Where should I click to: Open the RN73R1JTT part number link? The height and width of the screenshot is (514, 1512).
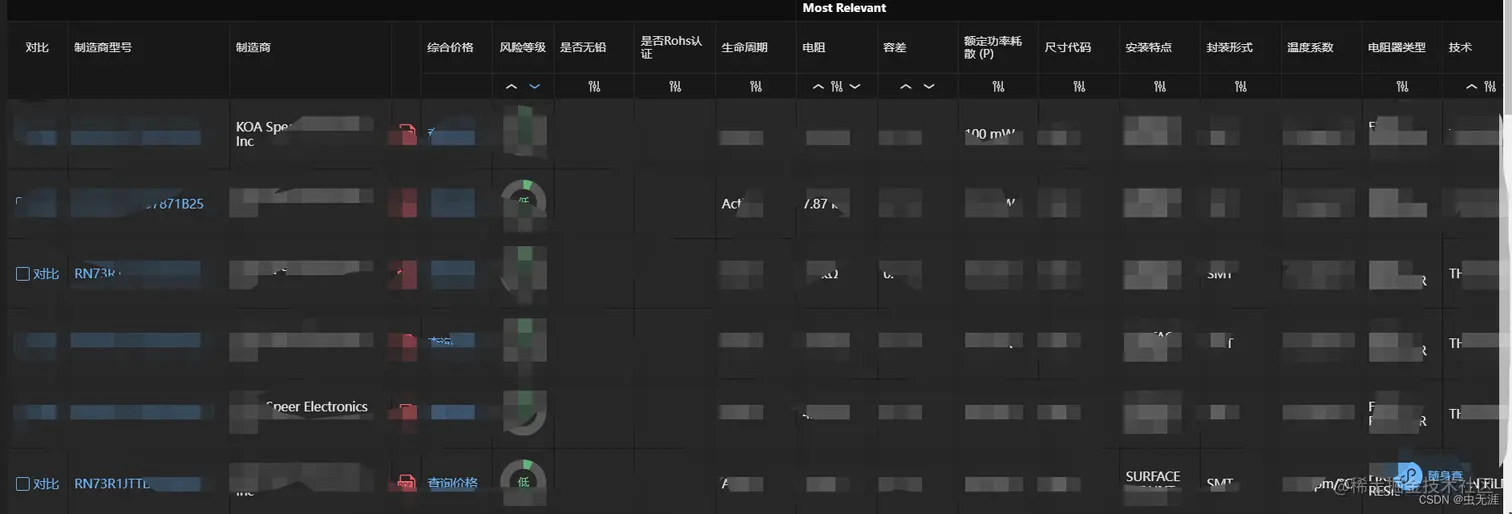click(x=113, y=484)
